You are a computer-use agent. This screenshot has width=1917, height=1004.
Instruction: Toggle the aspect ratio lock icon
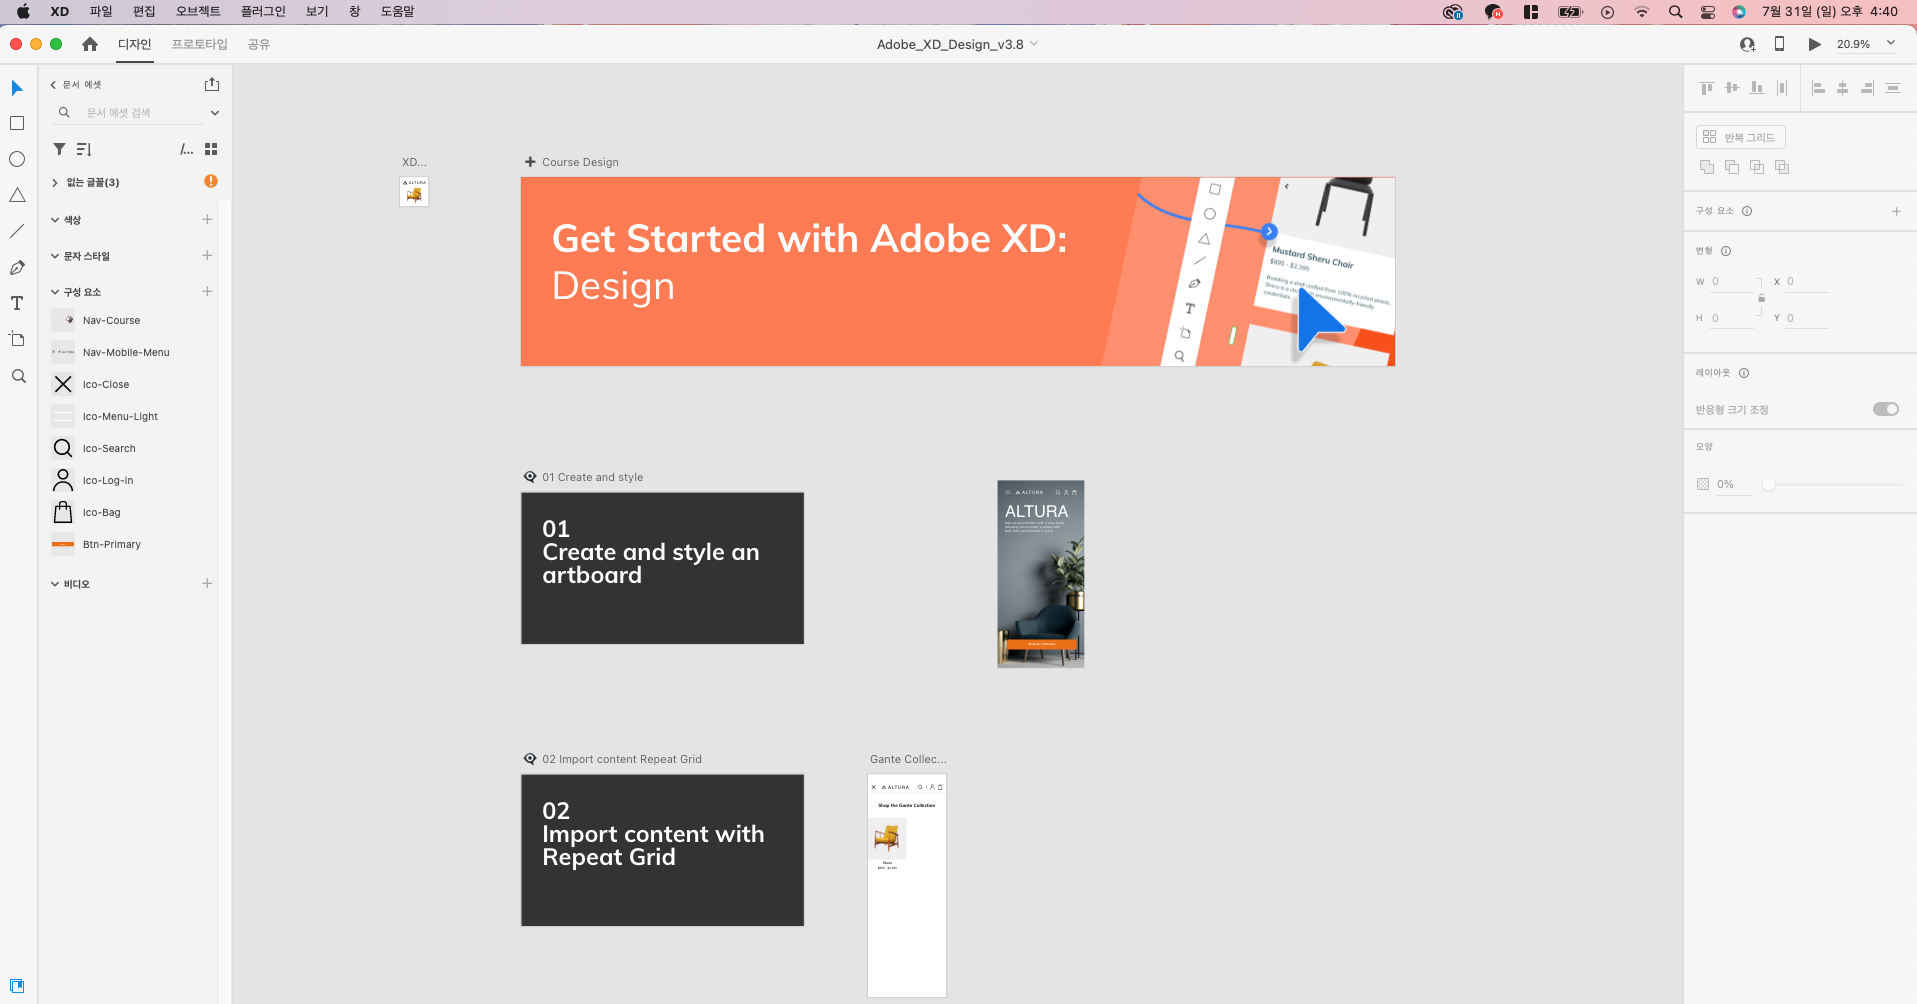[x=1761, y=298]
